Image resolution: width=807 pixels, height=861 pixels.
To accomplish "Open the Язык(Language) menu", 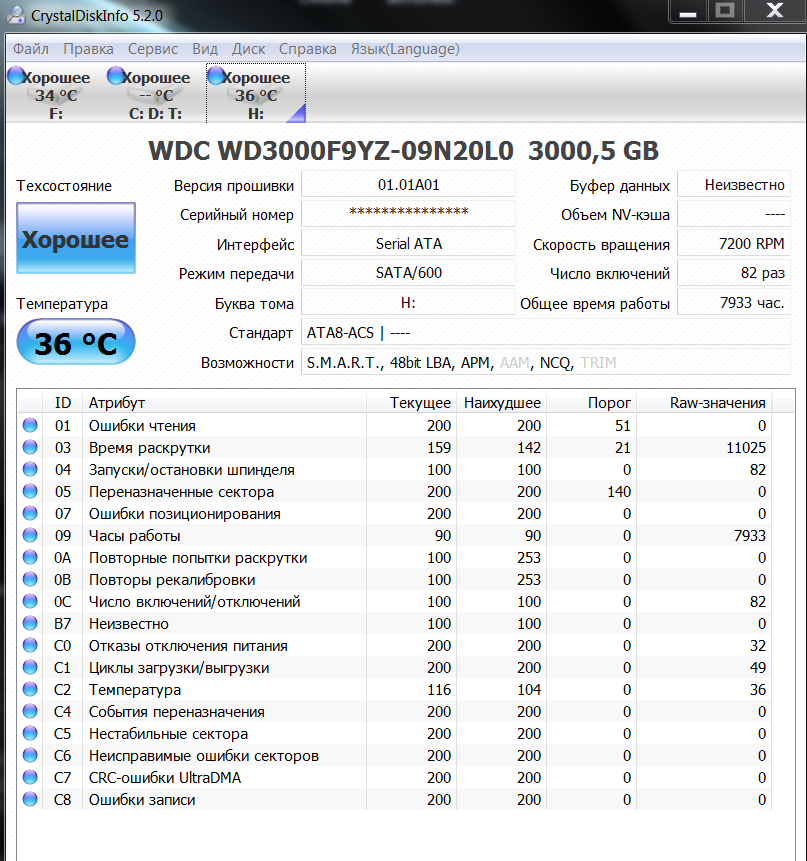I will (405, 49).
